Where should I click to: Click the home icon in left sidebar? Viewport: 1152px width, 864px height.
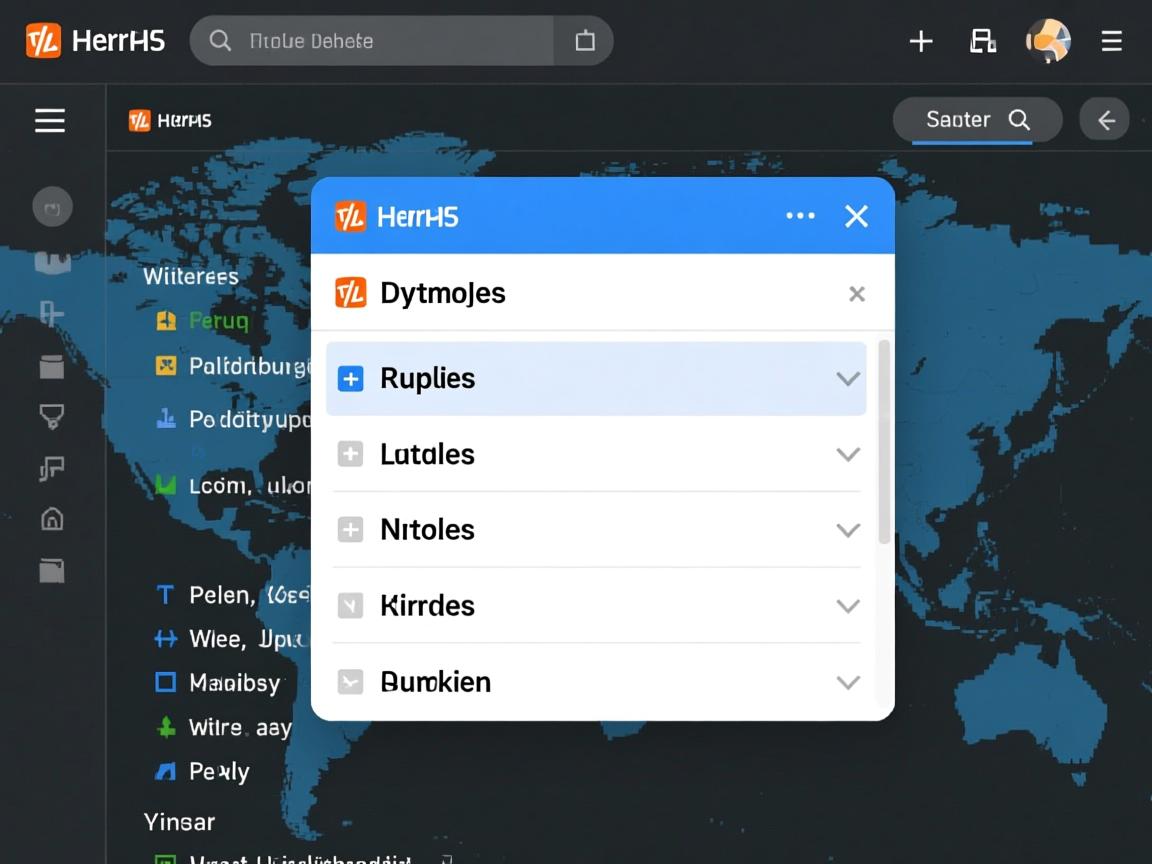51,518
